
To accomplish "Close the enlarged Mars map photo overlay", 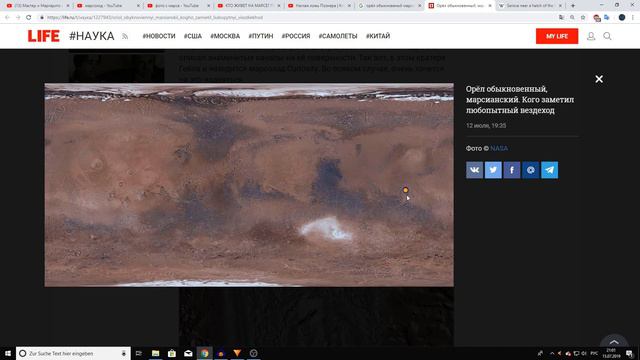I will pos(599,79).
